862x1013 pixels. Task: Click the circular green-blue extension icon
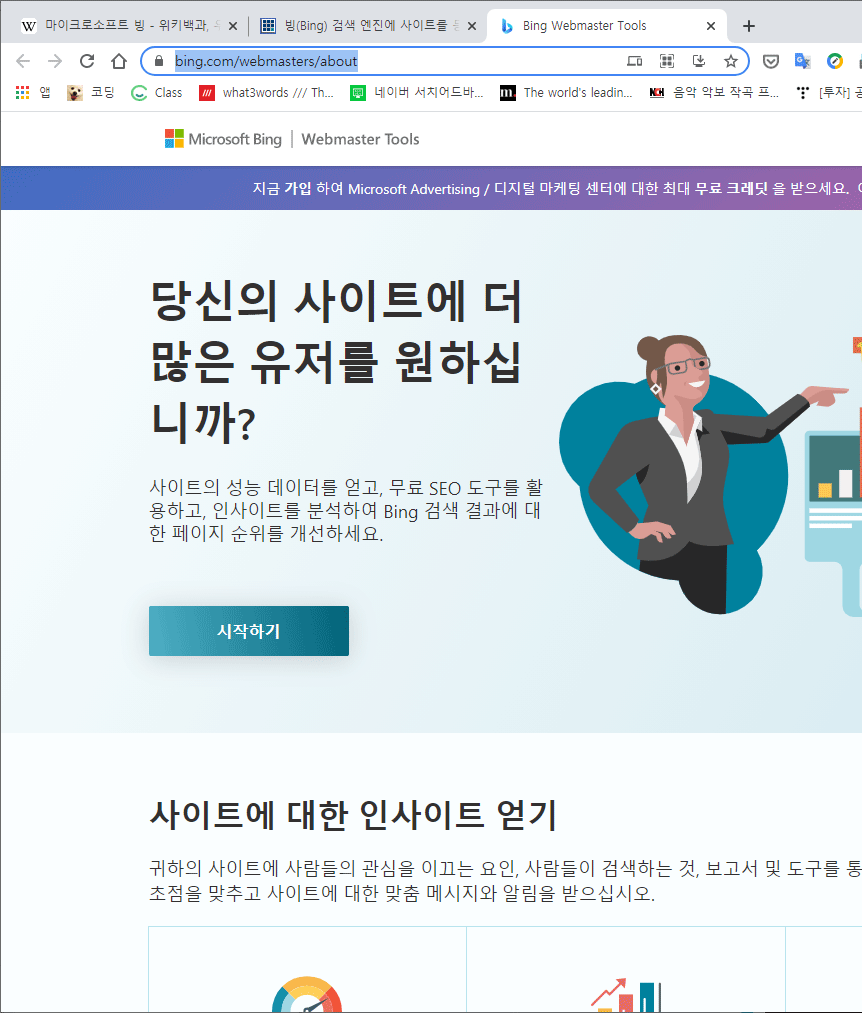tap(835, 61)
